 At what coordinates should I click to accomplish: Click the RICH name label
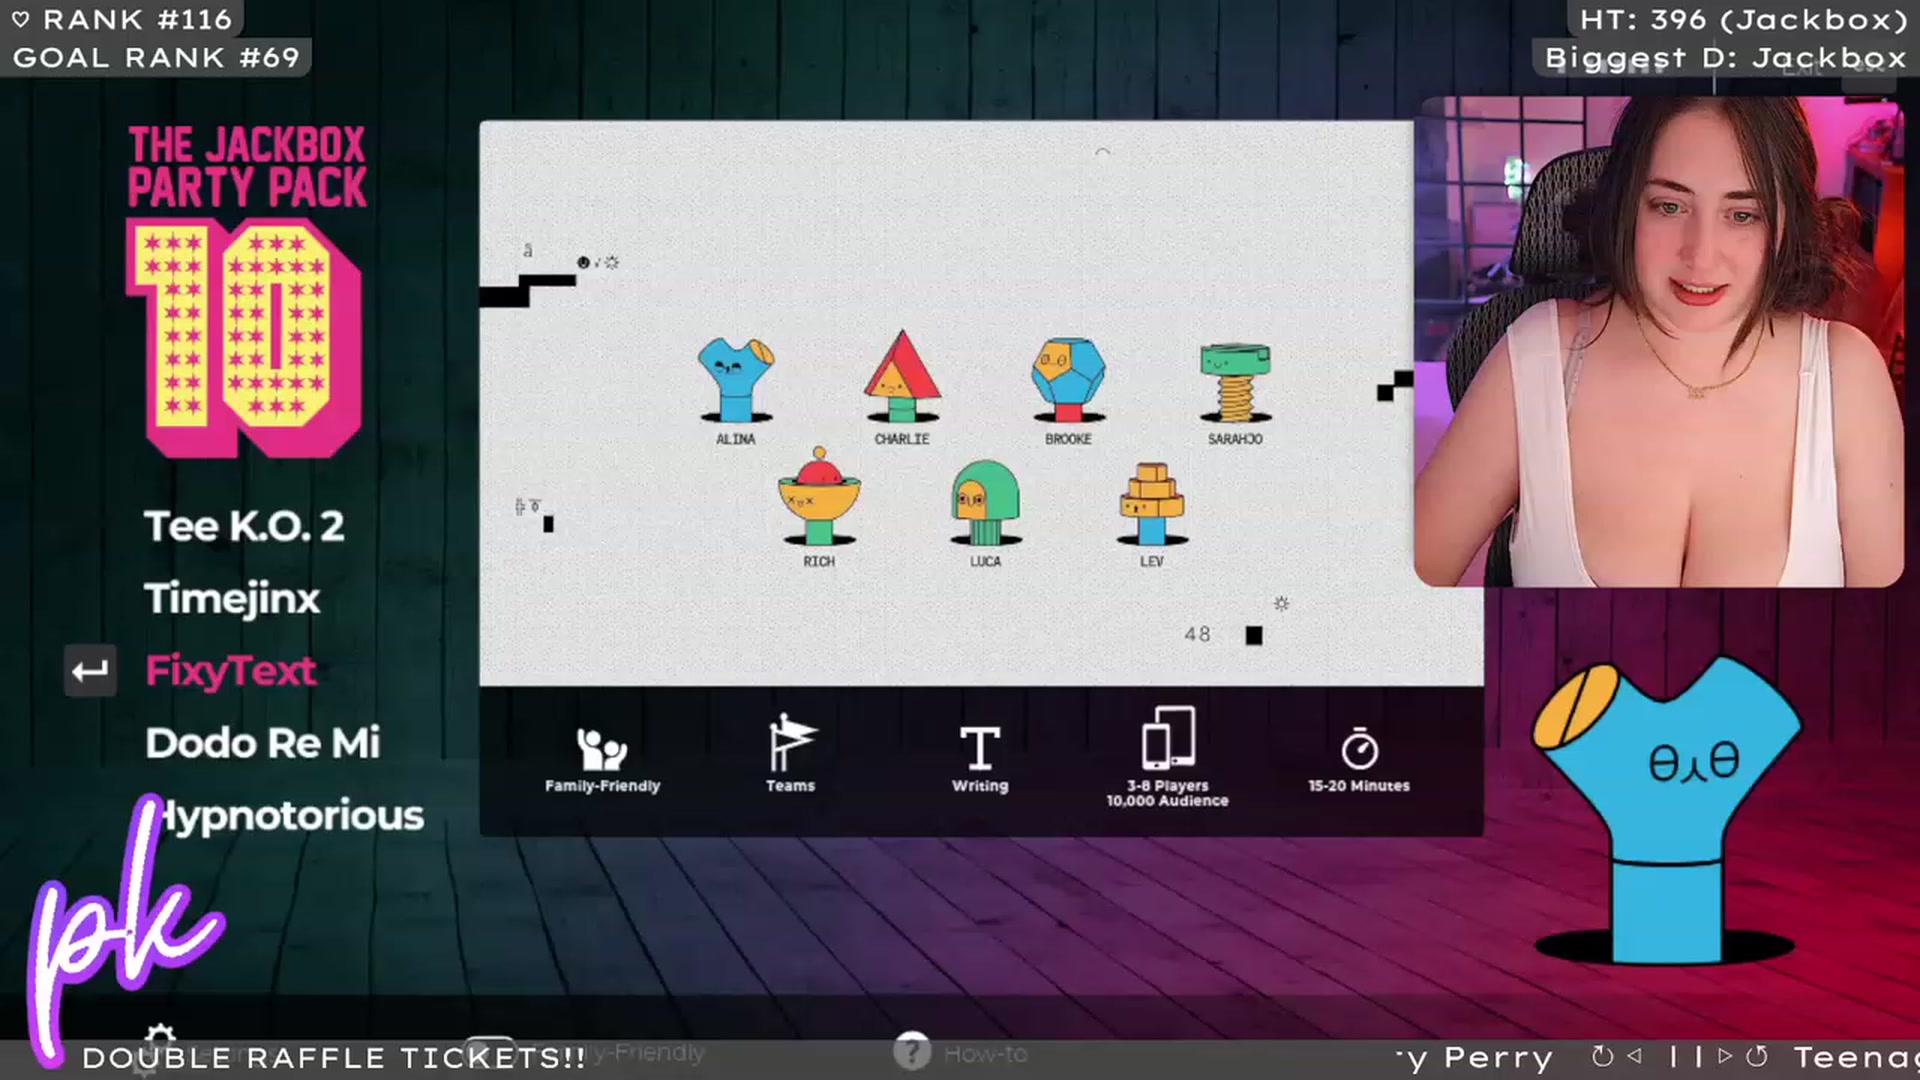[x=819, y=561]
